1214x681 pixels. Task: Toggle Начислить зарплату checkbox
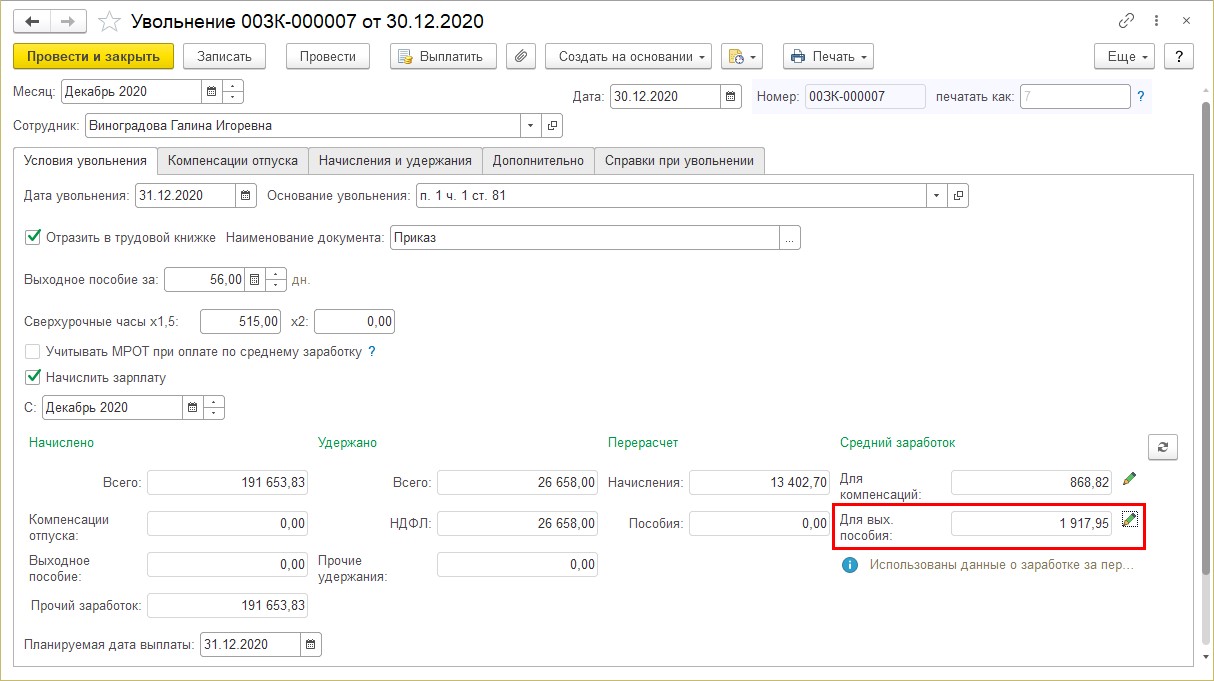pos(32,378)
